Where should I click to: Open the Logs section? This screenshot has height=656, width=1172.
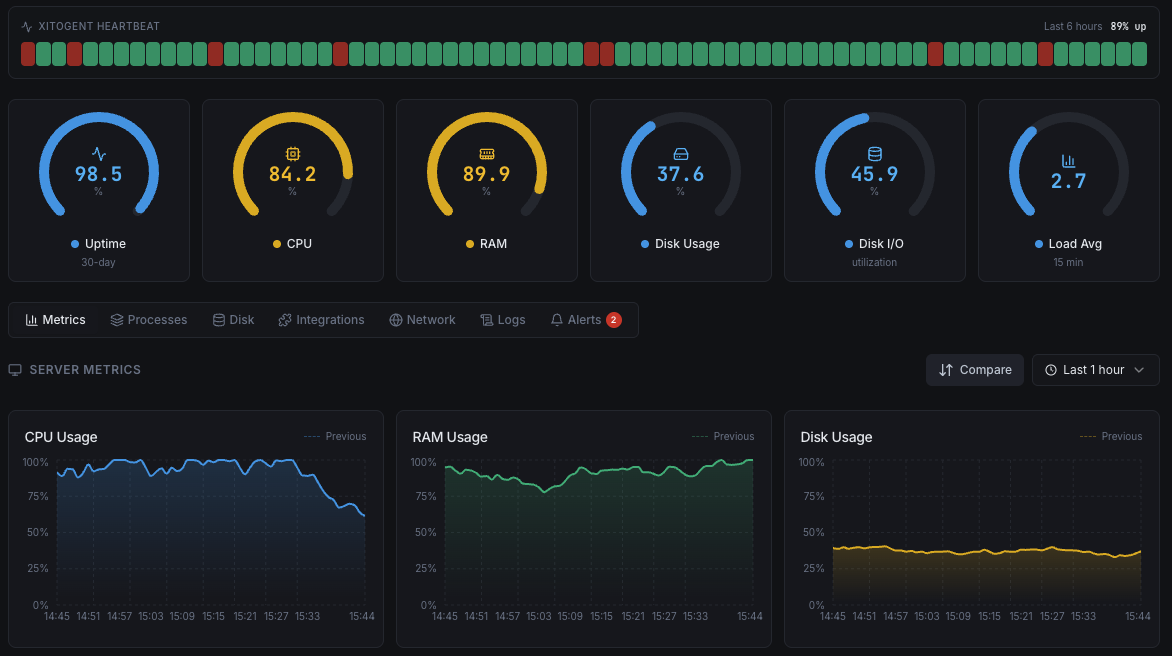pos(503,319)
